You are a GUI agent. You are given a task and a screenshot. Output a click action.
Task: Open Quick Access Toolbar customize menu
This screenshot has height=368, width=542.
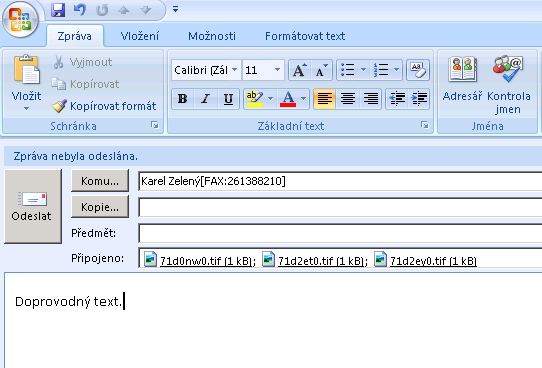(176, 9)
